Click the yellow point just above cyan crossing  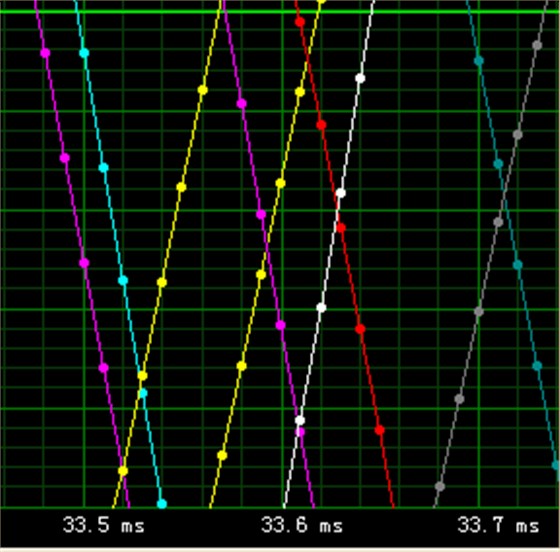point(142,376)
